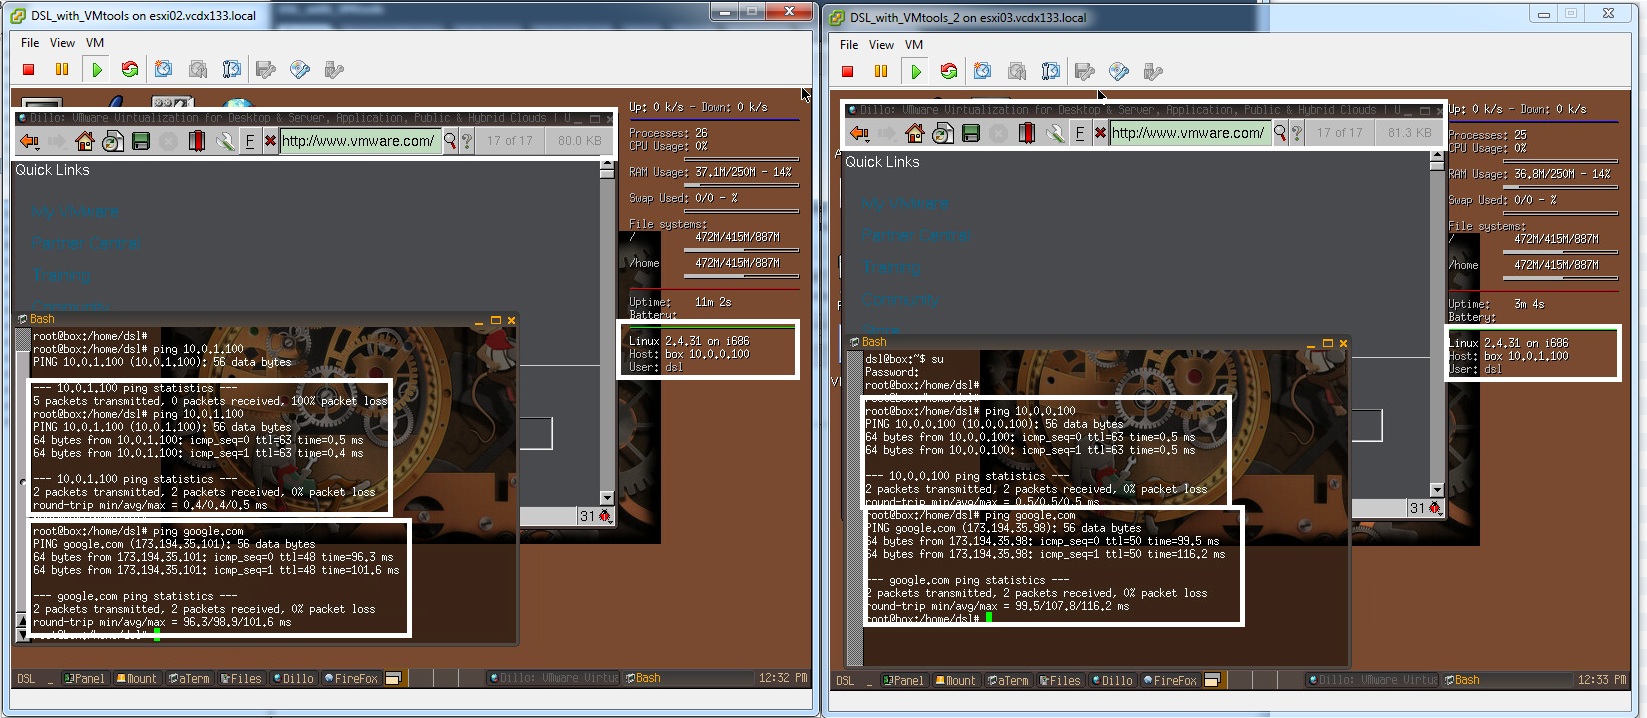Open snapshot manager icon in right VM console
This screenshot has height=718, width=1647.
click(x=1050, y=71)
